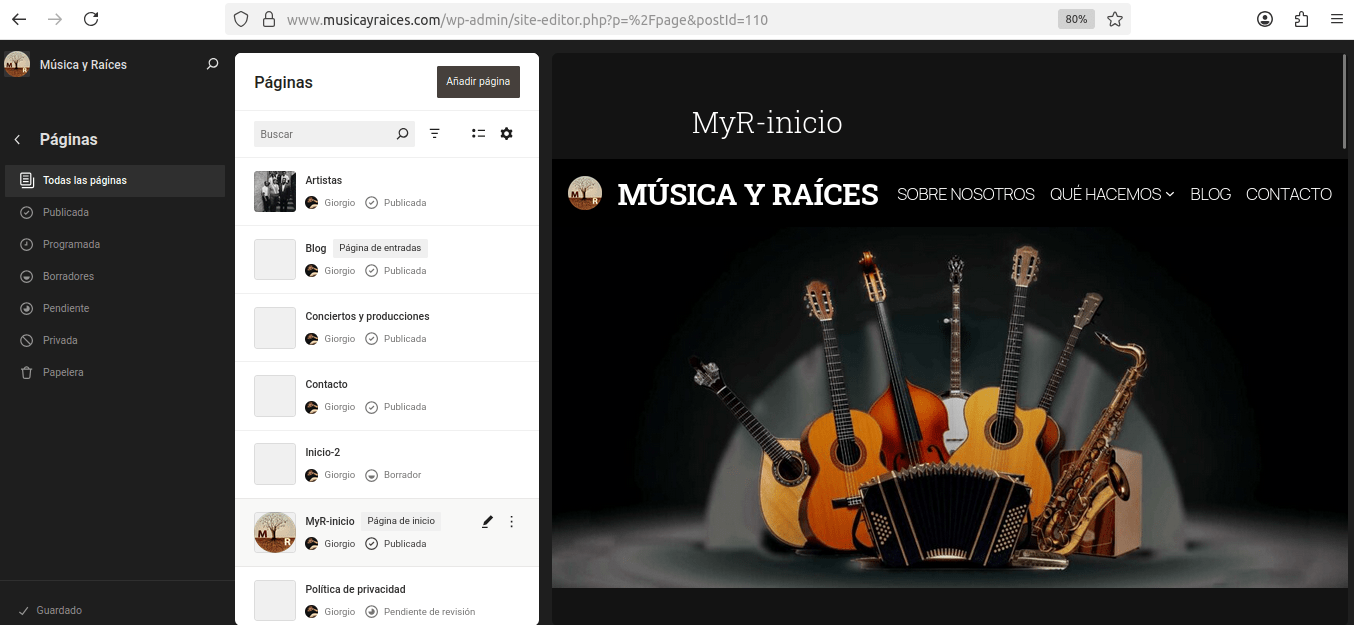The image size is (1354, 625).
Task: Click the Buscar search field
Action: click(x=325, y=134)
